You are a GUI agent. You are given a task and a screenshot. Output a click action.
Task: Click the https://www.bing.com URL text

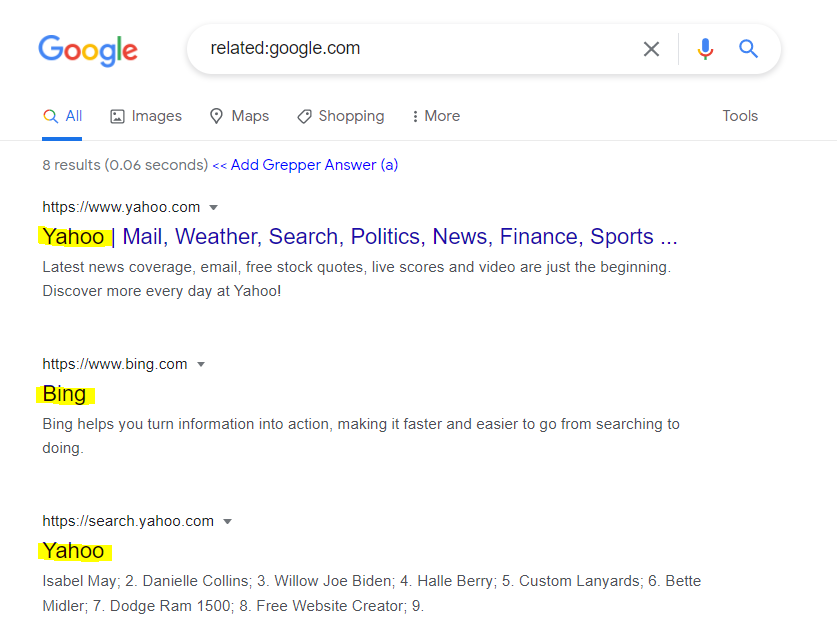[x=114, y=365]
